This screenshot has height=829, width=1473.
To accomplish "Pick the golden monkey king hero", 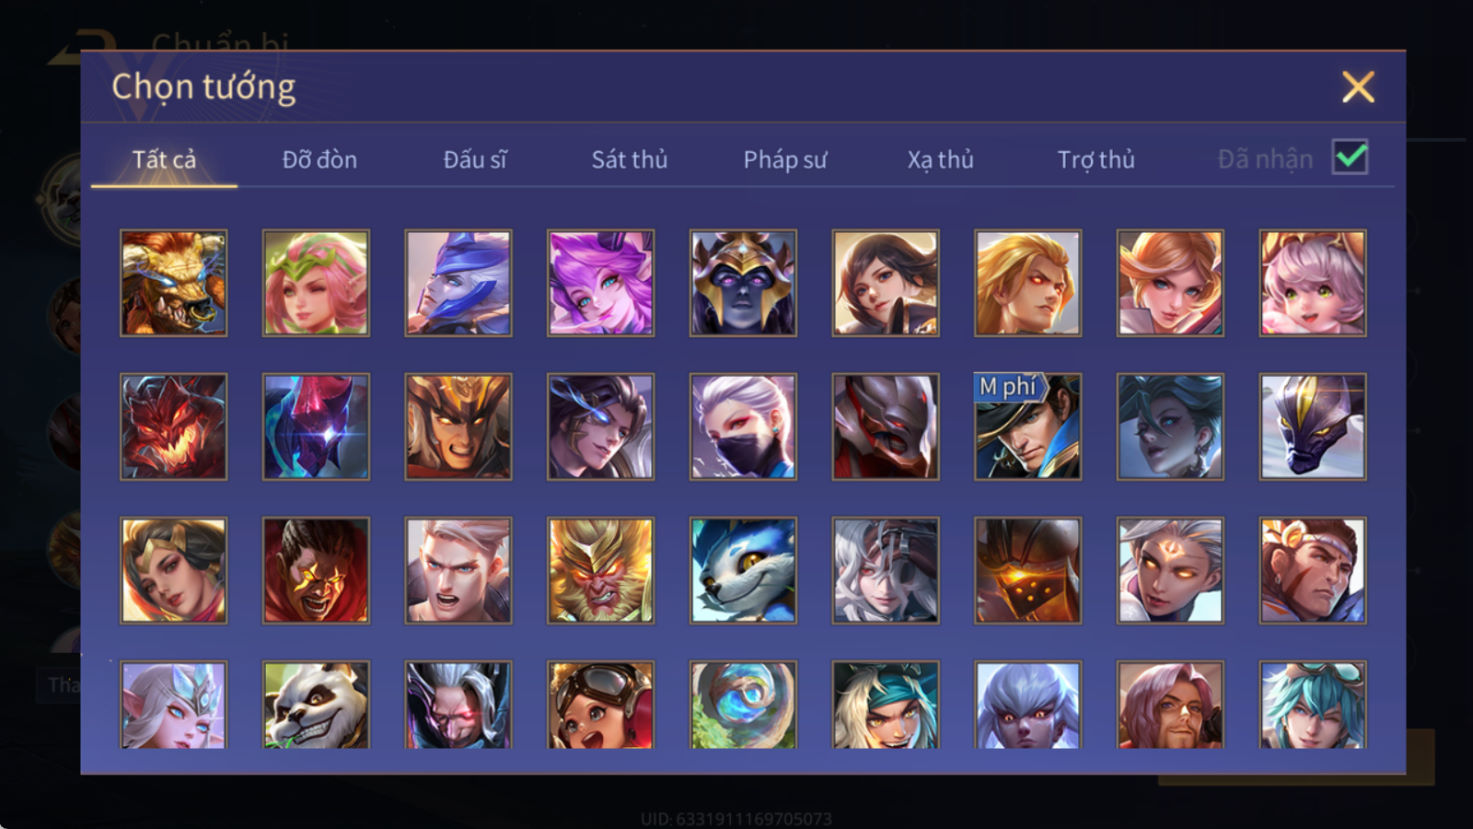I will [x=601, y=570].
